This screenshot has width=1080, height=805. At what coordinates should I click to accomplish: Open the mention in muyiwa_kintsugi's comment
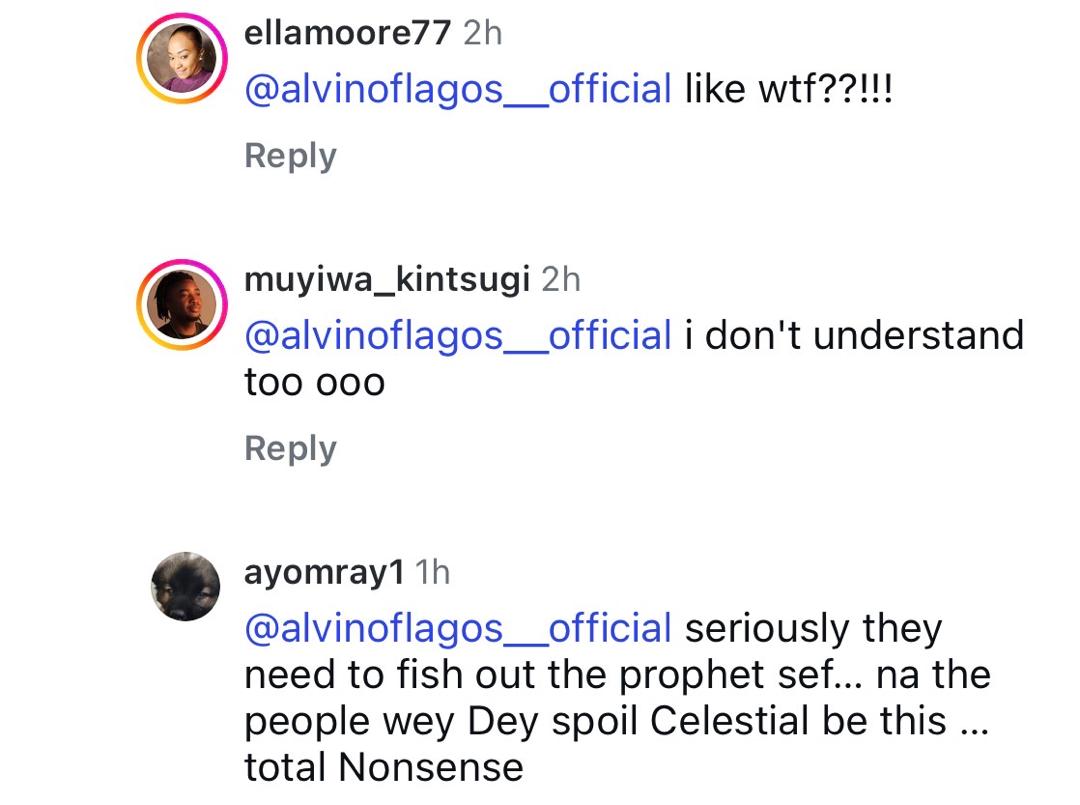458,336
